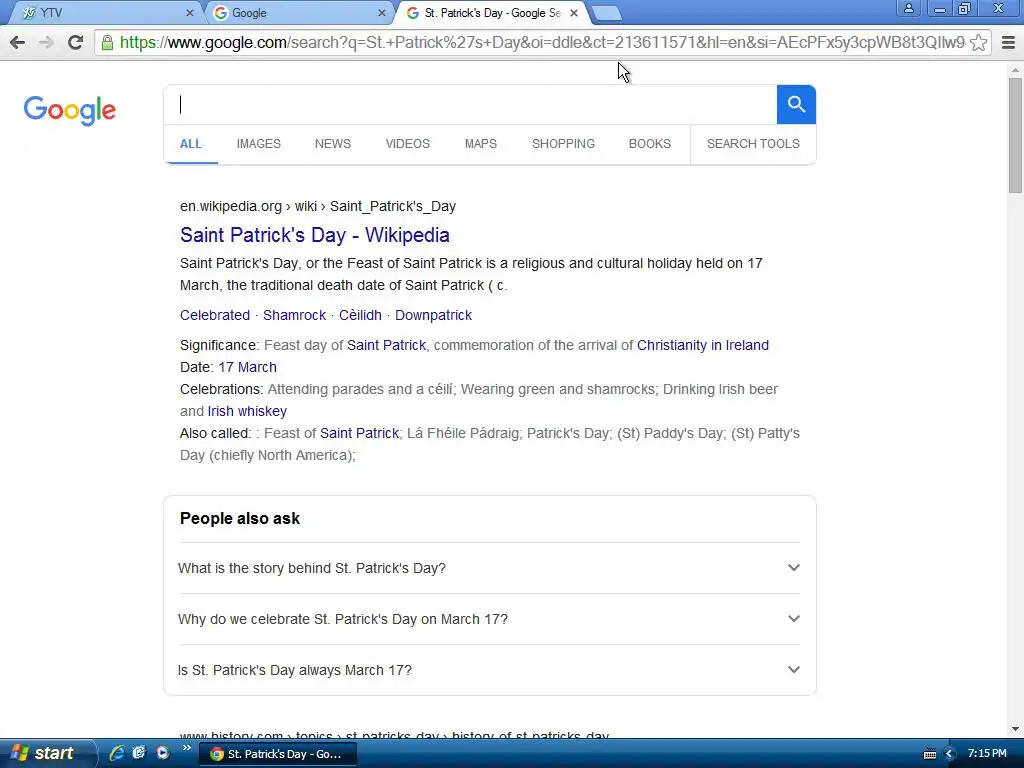Viewport: 1024px width, 768px height.
Task: Select the SHOPPING search tab
Action: click(563, 144)
